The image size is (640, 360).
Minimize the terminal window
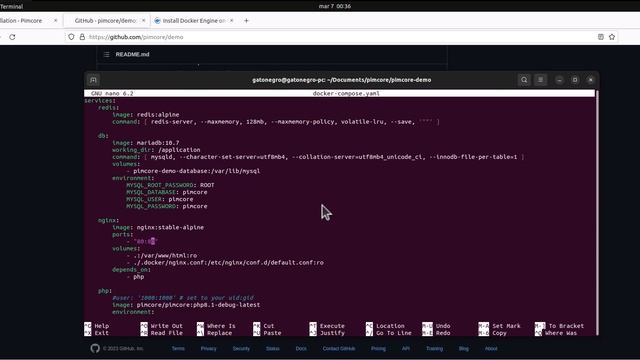coord(559,80)
